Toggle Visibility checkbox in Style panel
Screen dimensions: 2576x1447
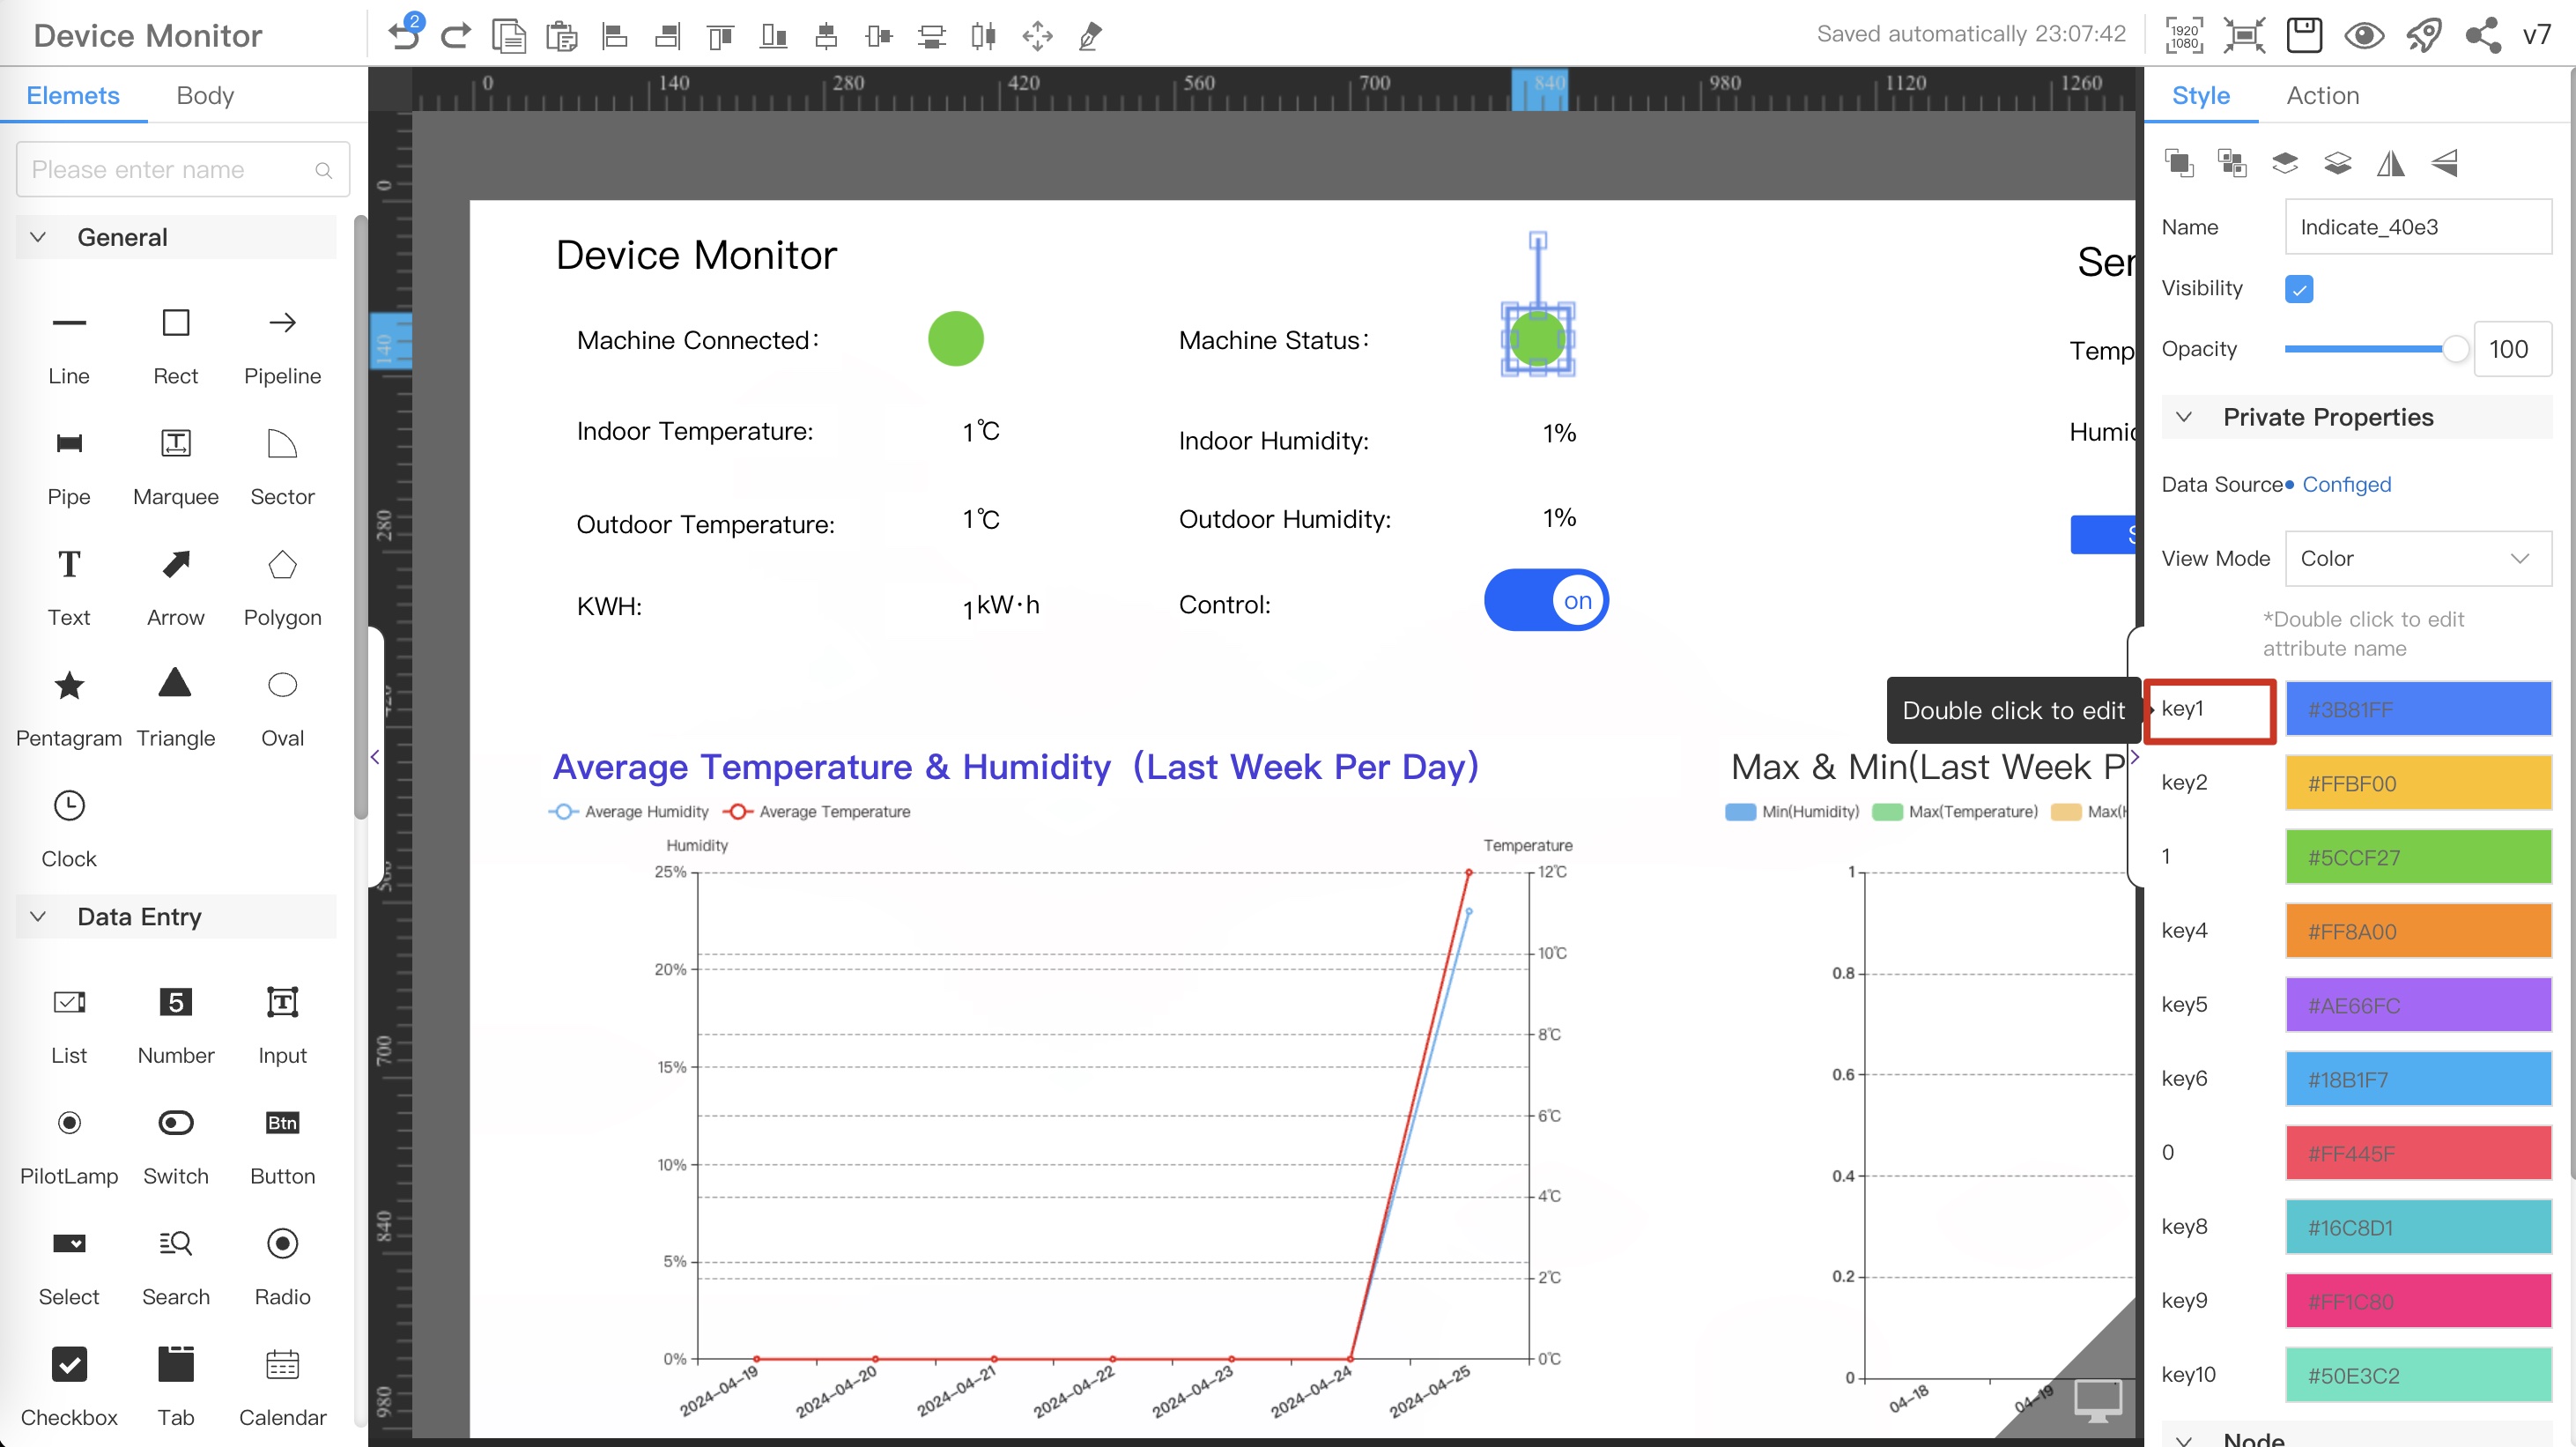pos(2298,288)
